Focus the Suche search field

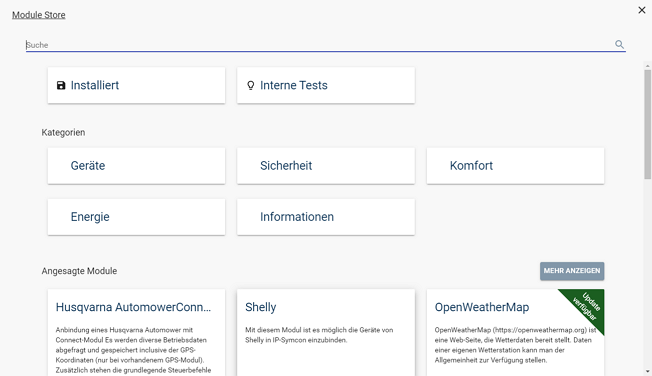(x=320, y=45)
